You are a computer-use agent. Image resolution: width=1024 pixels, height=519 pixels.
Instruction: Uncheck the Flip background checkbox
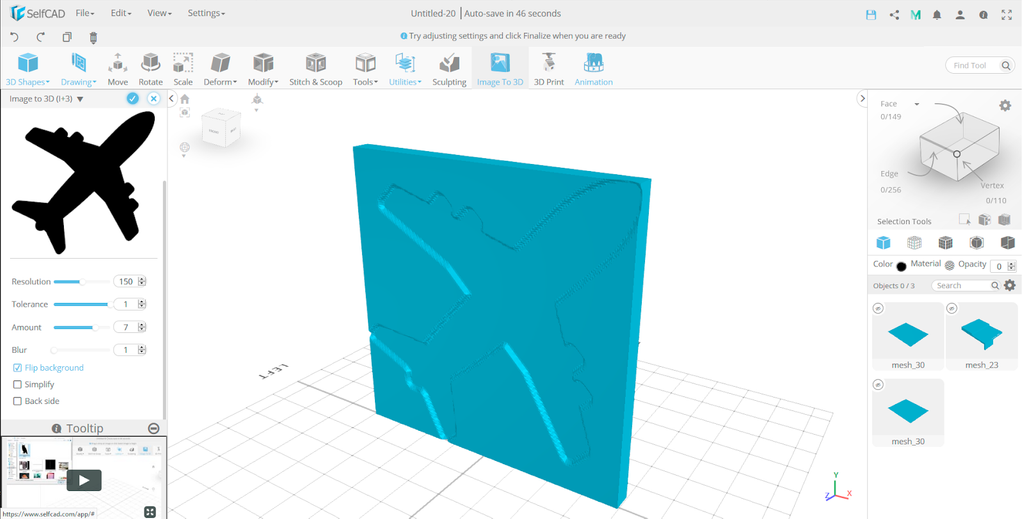pyautogui.click(x=17, y=368)
